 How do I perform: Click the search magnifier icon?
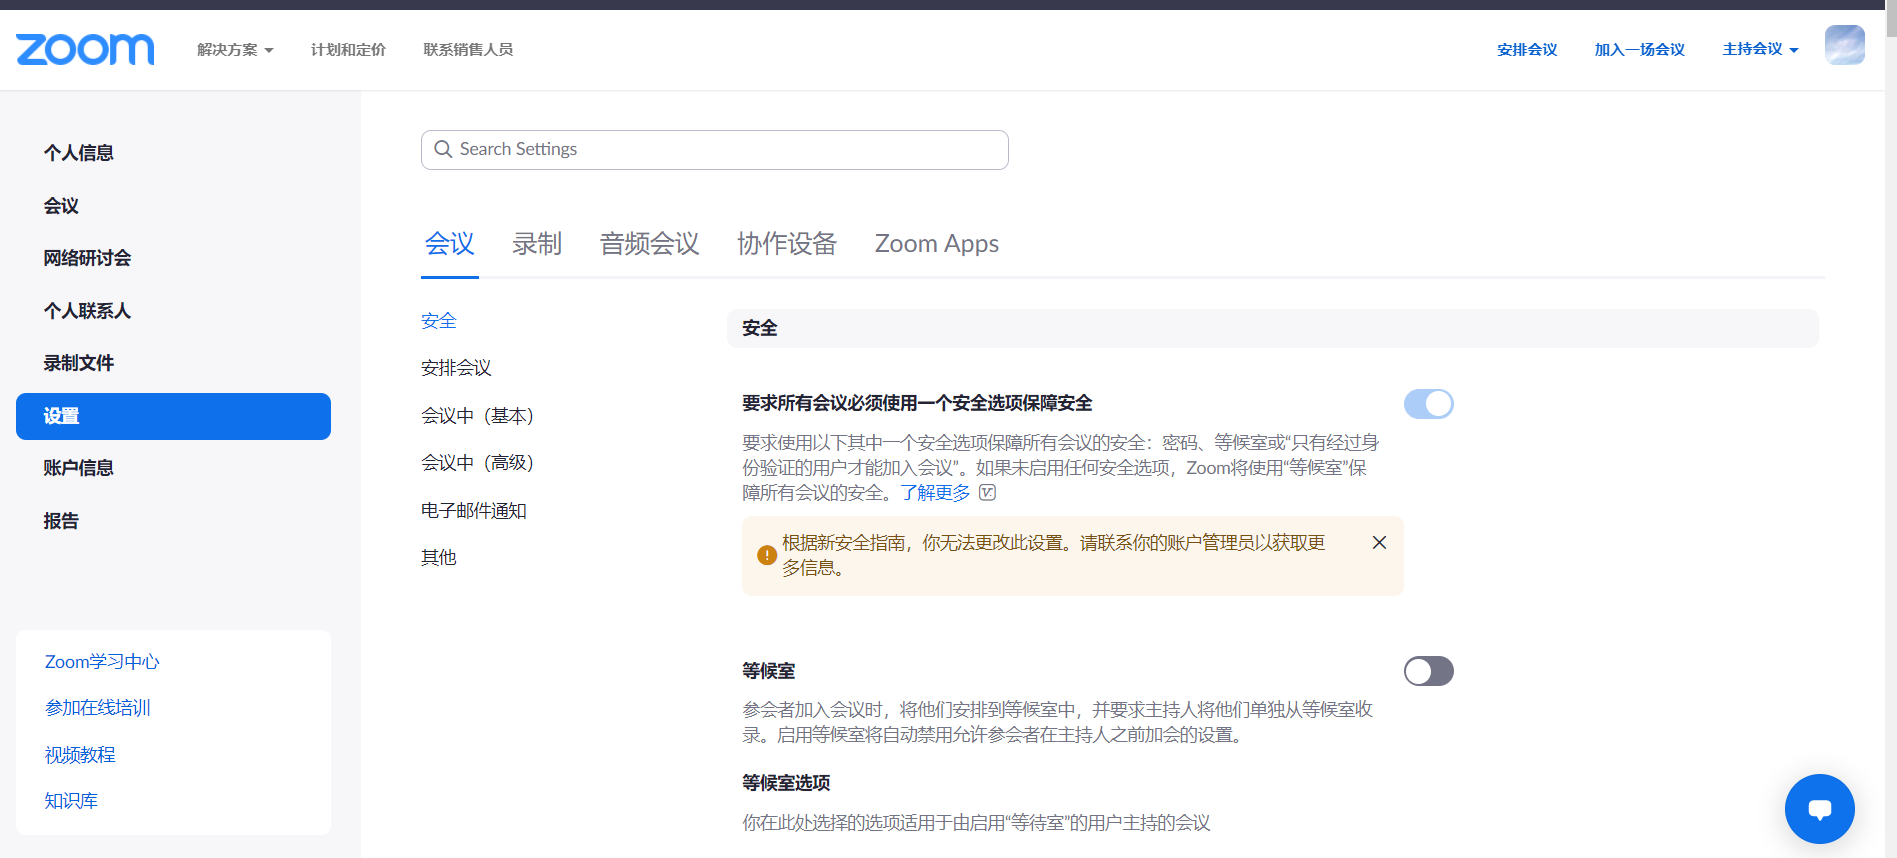click(443, 149)
